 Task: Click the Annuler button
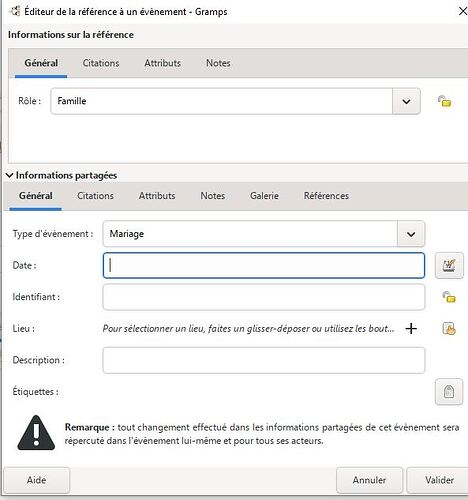pyautogui.click(x=369, y=480)
